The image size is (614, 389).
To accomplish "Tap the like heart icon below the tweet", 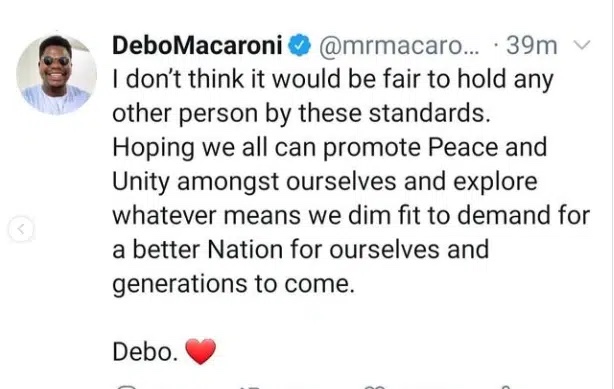I will 375,387.
